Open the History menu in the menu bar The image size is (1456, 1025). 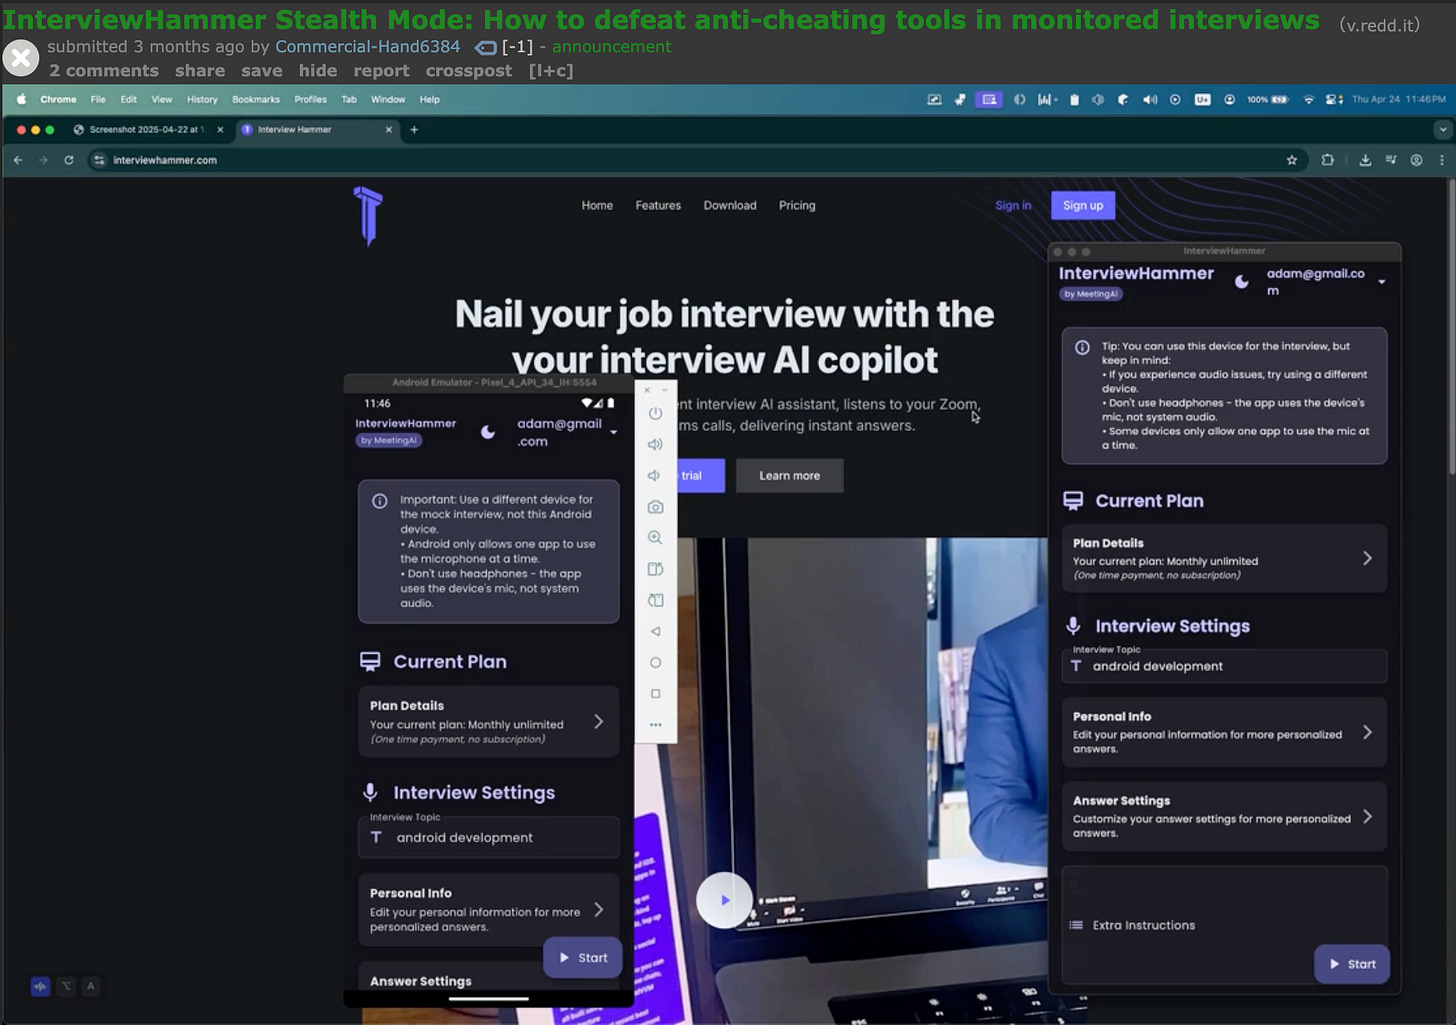coord(202,99)
